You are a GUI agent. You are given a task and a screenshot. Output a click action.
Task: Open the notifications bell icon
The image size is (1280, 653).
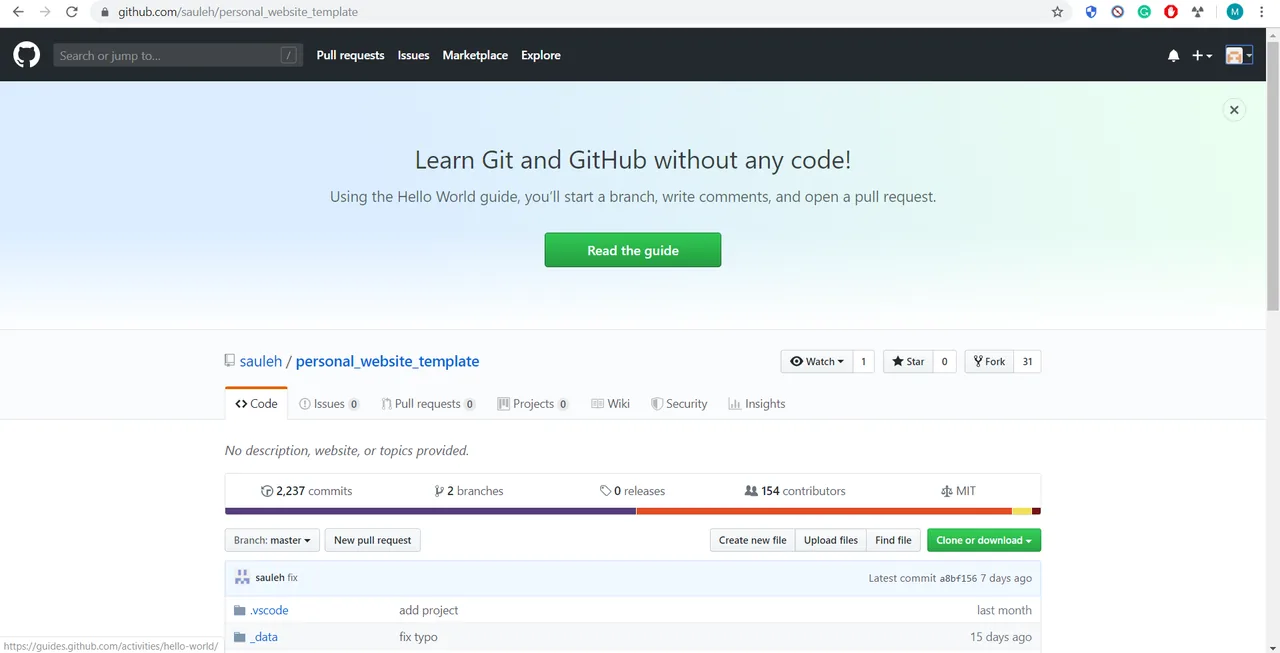pyautogui.click(x=1173, y=56)
